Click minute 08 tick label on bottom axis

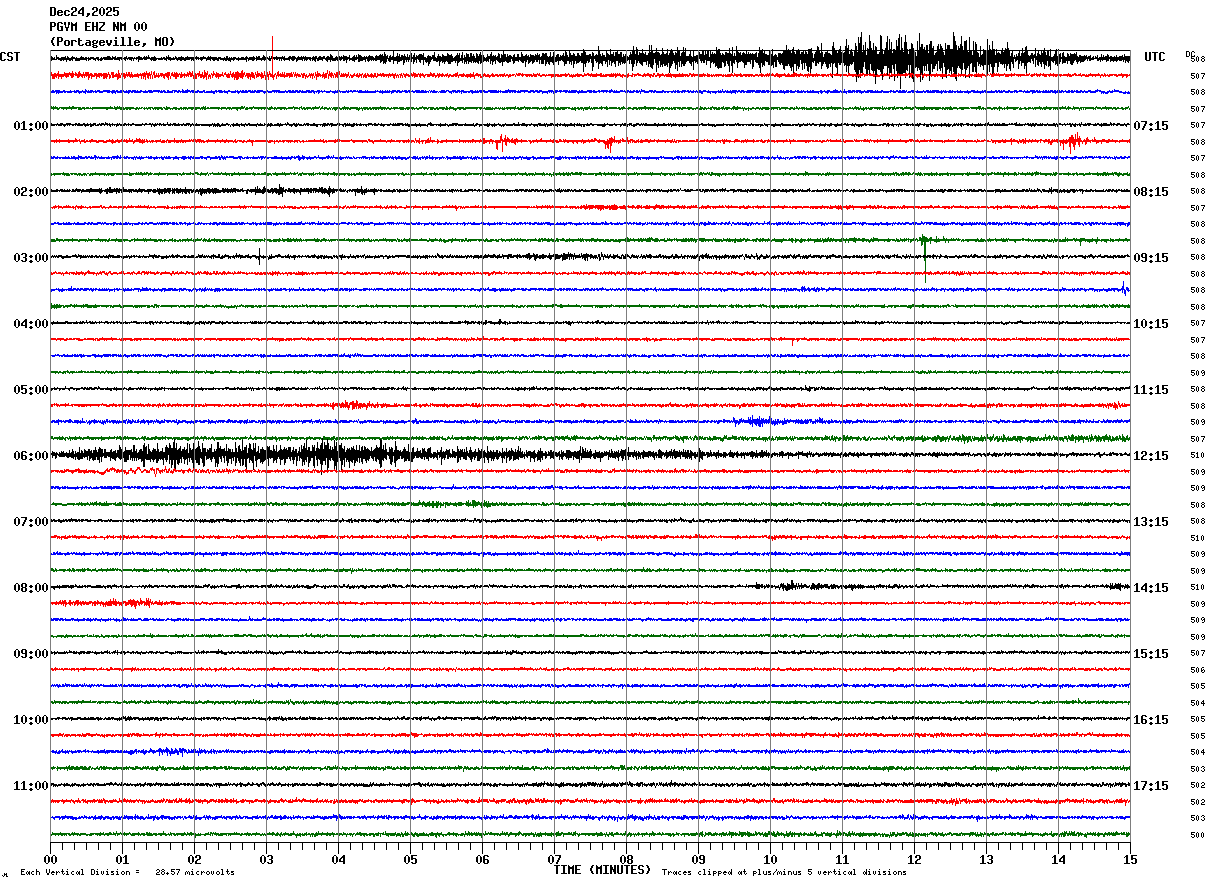626,859
